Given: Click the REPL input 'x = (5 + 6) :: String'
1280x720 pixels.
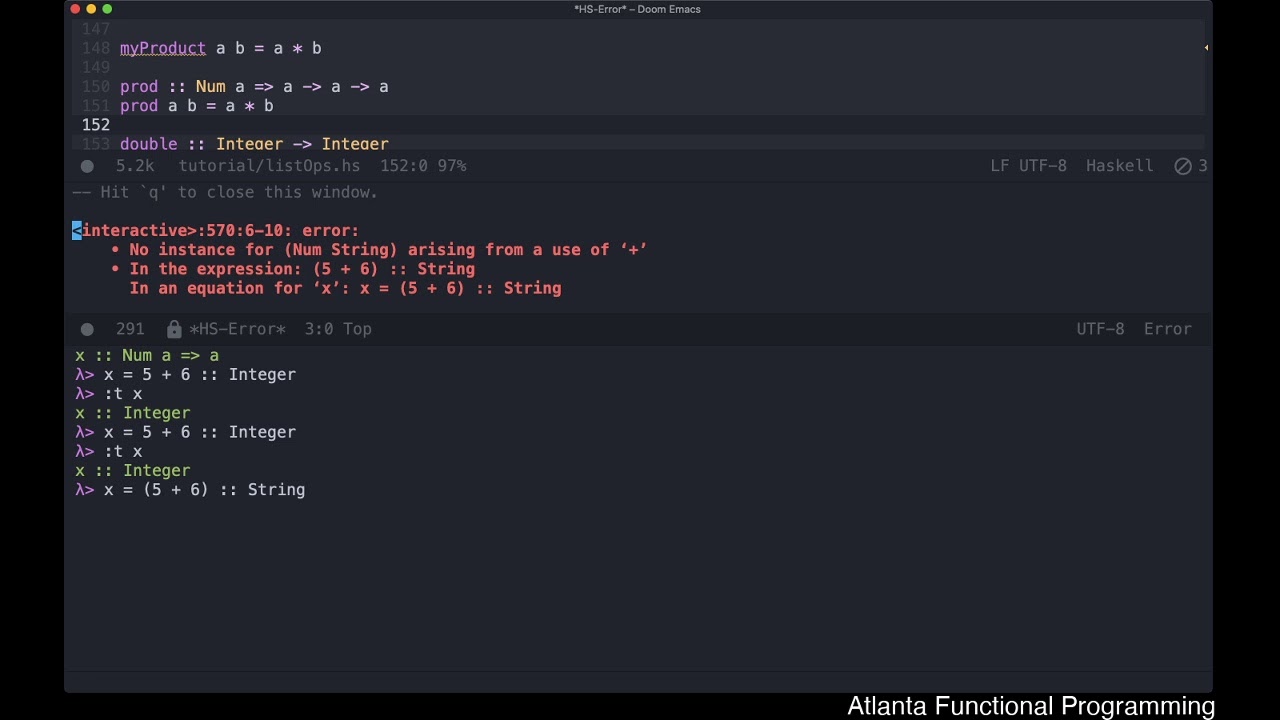Looking at the screenshot, I should click(x=204, y=490).
